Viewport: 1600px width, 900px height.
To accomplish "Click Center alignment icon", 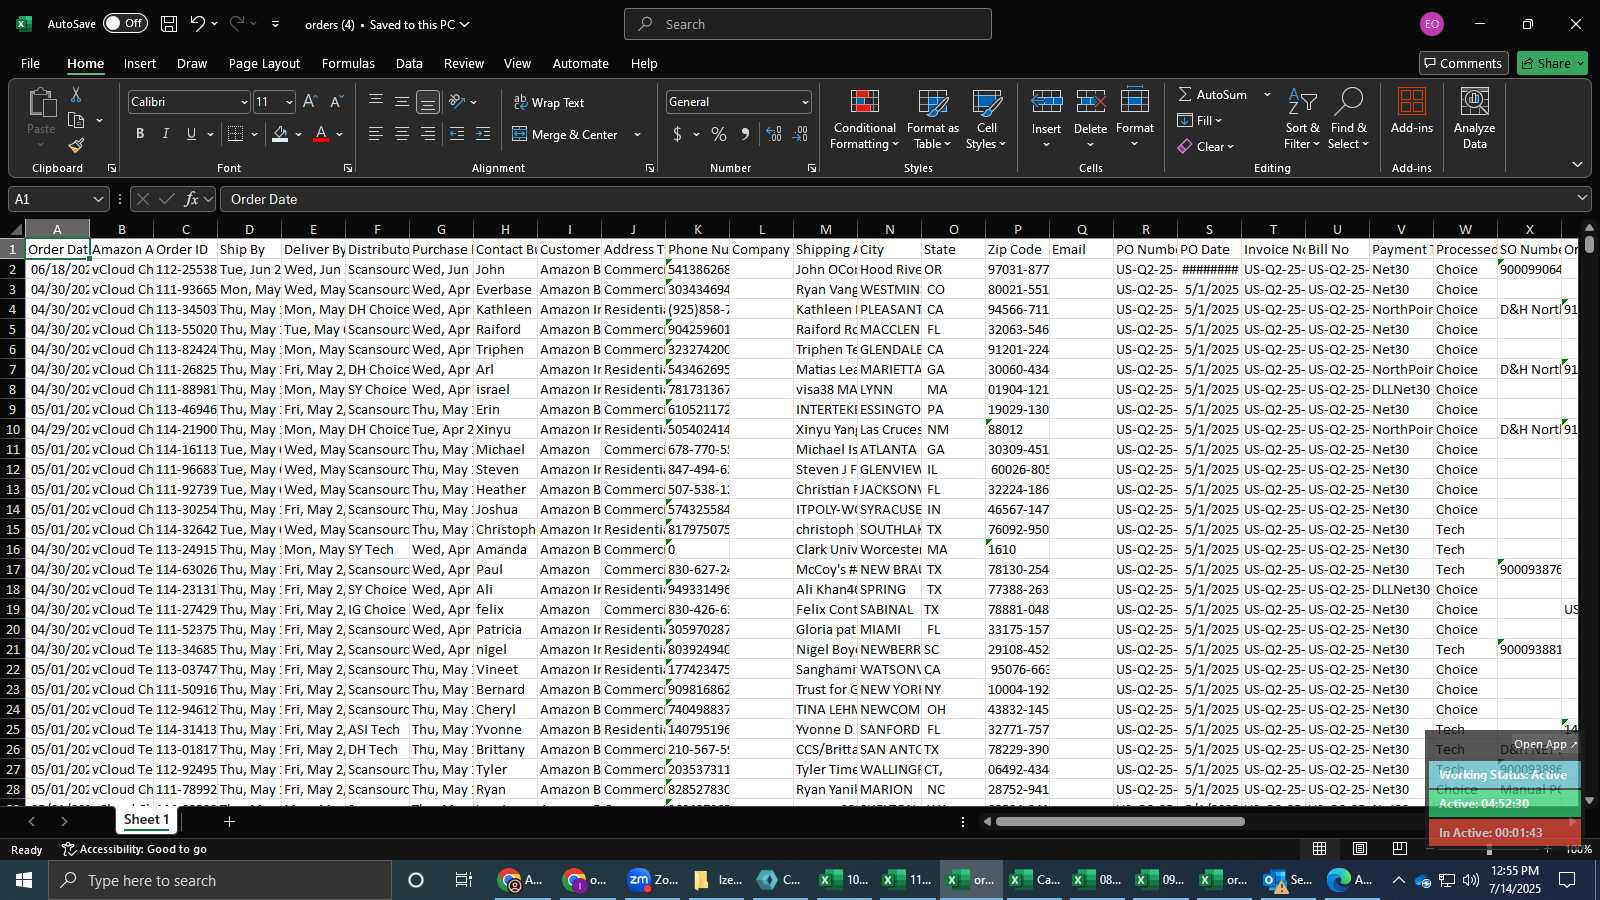I will coord(402,134).
